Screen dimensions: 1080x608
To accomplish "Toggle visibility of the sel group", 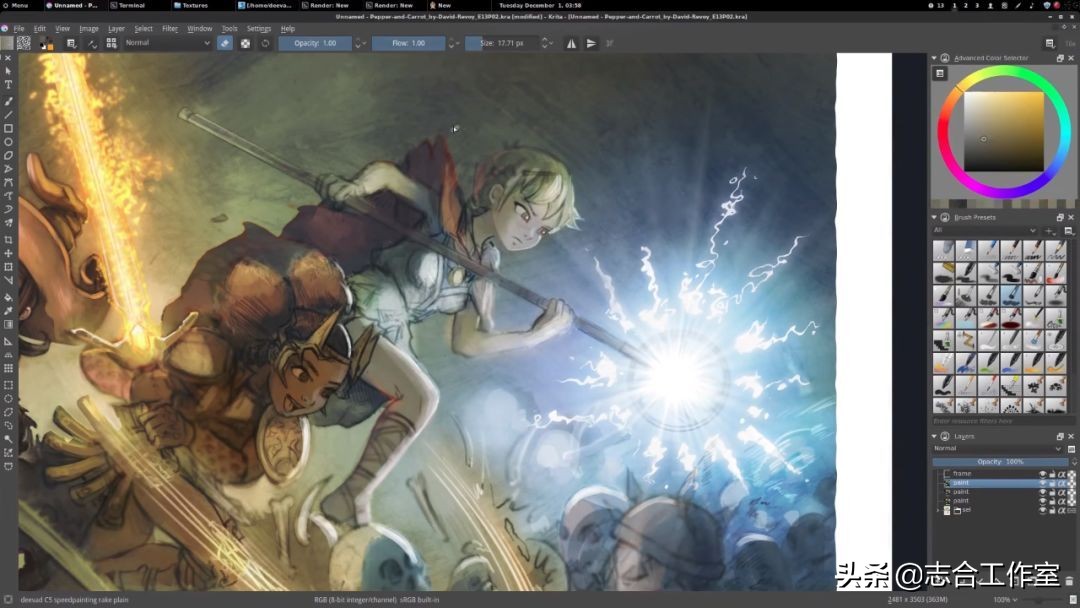I will click(1043, 510).
